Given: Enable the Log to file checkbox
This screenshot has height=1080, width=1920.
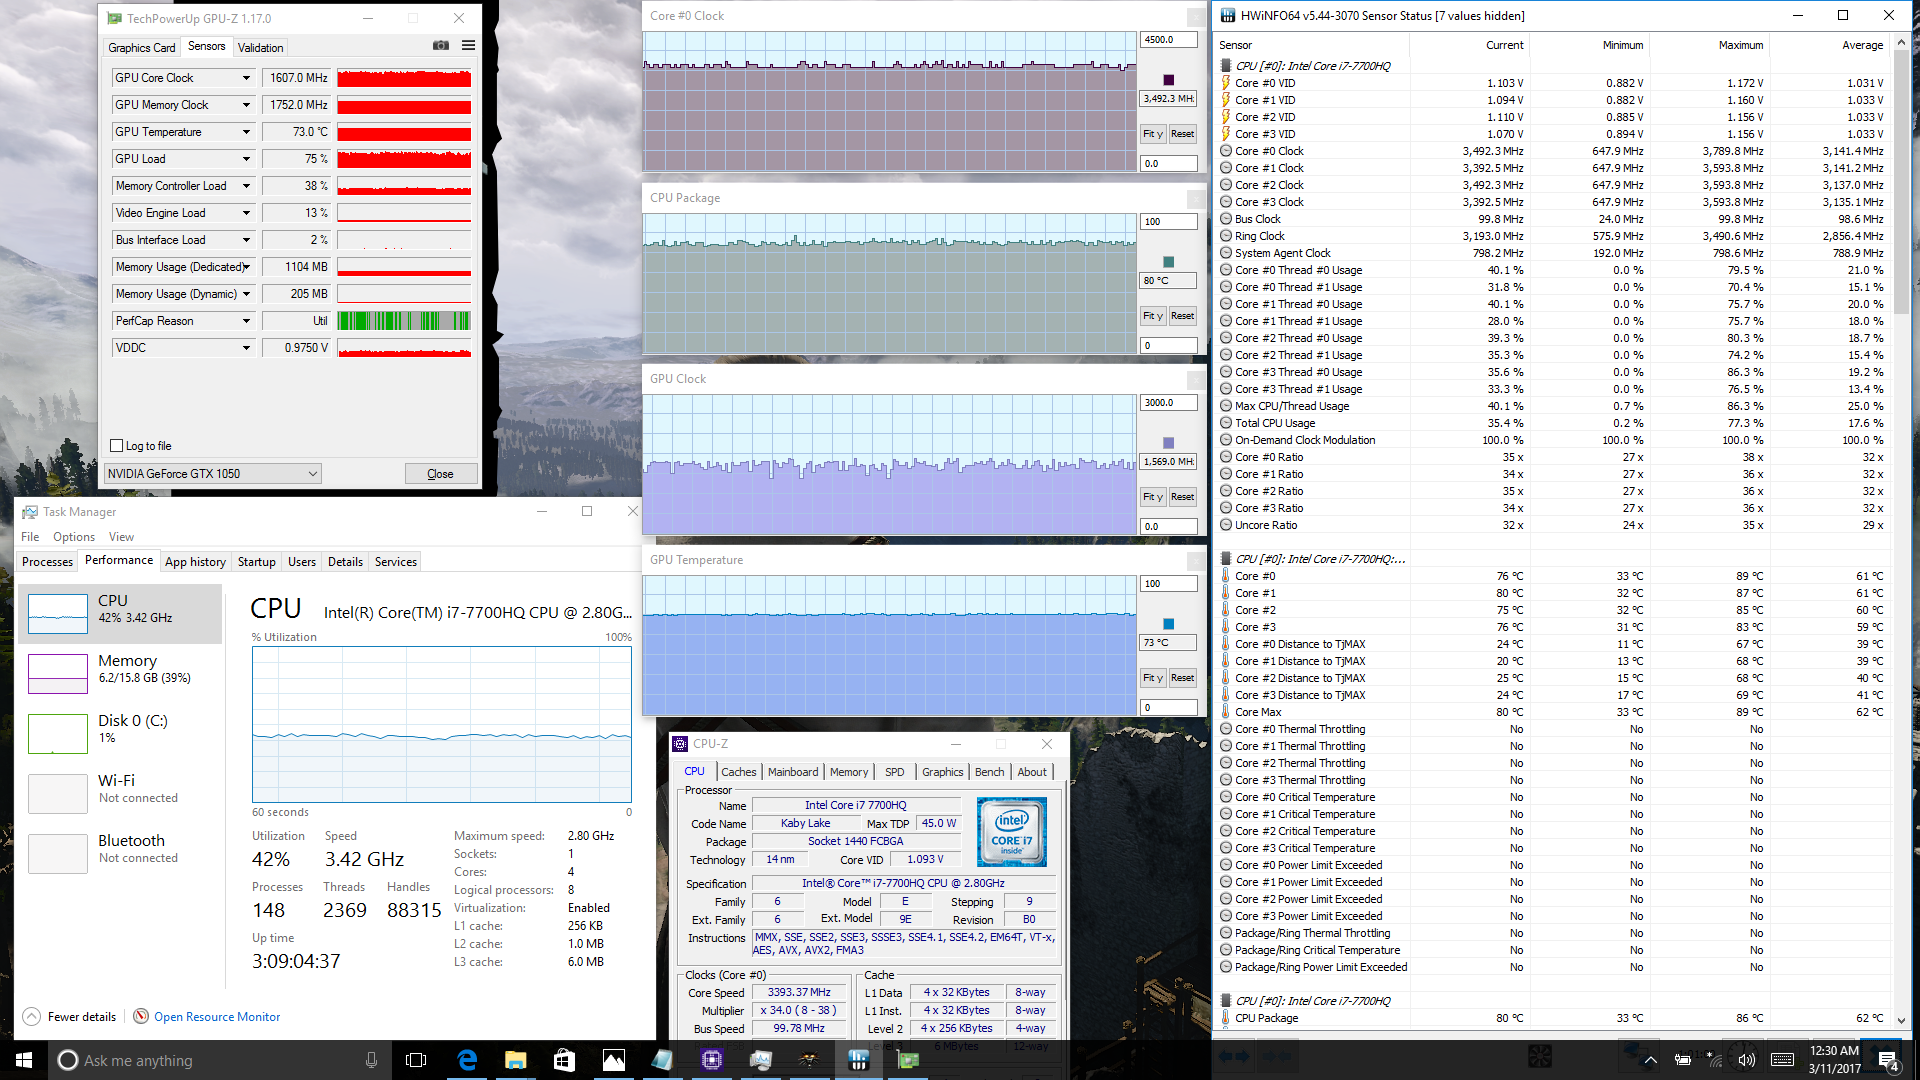Looking at the screenshot, I should point(117,446).
